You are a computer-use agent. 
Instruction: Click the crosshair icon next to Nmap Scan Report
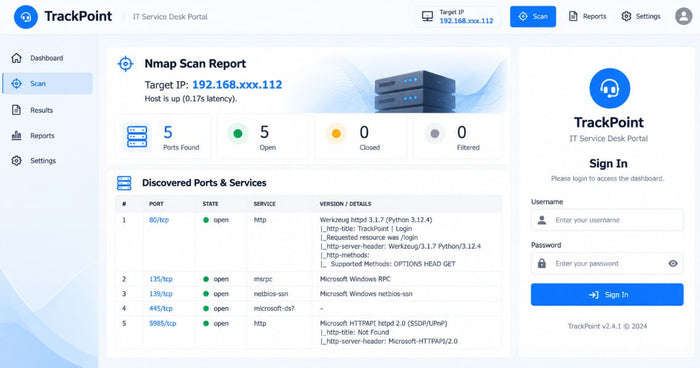tap(125, 64)
